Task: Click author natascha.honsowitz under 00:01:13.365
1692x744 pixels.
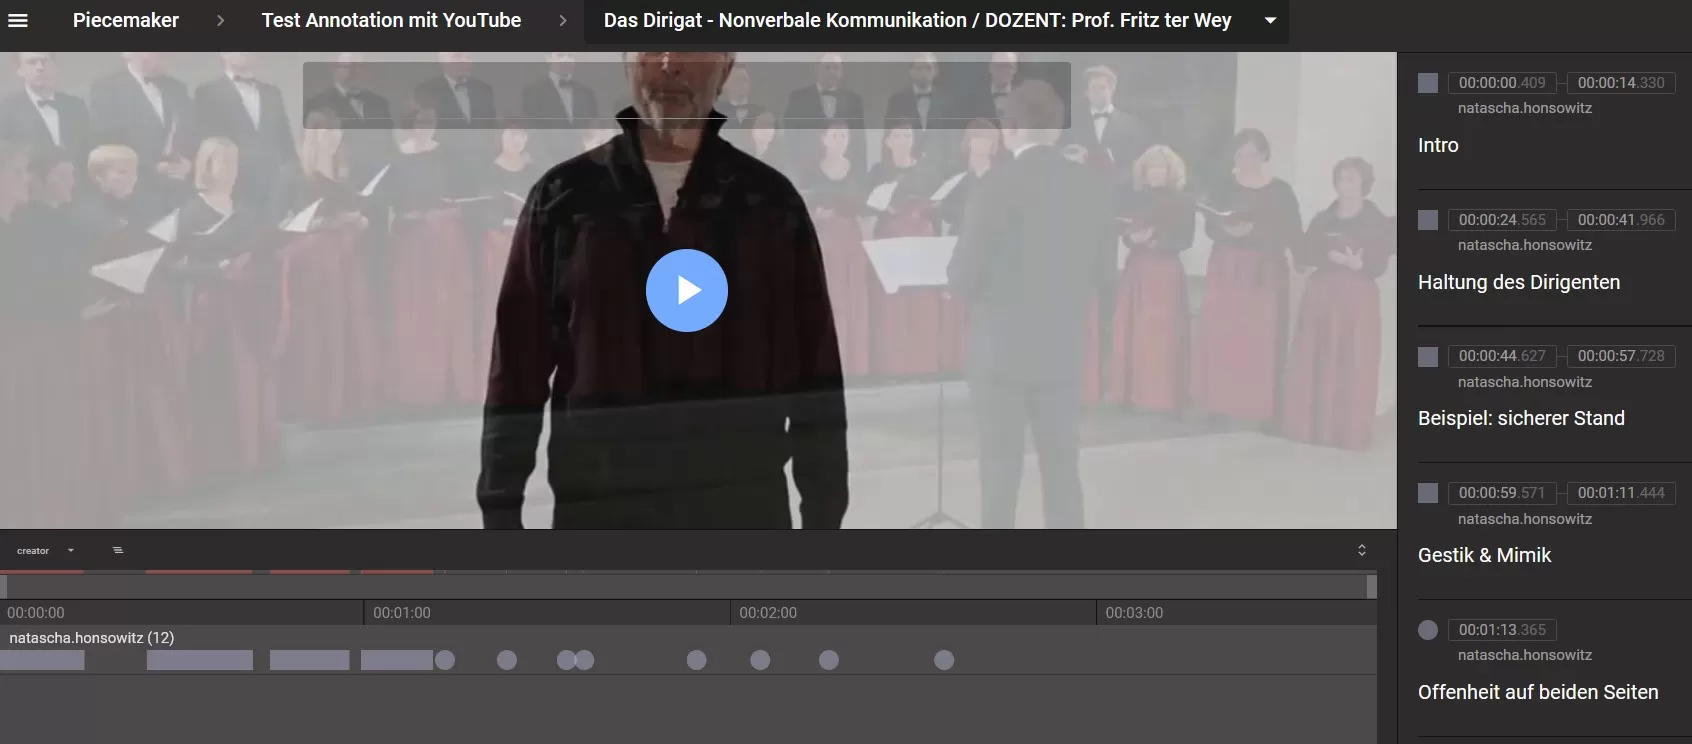Action: pyautogui.click(x=1525, y=655)
